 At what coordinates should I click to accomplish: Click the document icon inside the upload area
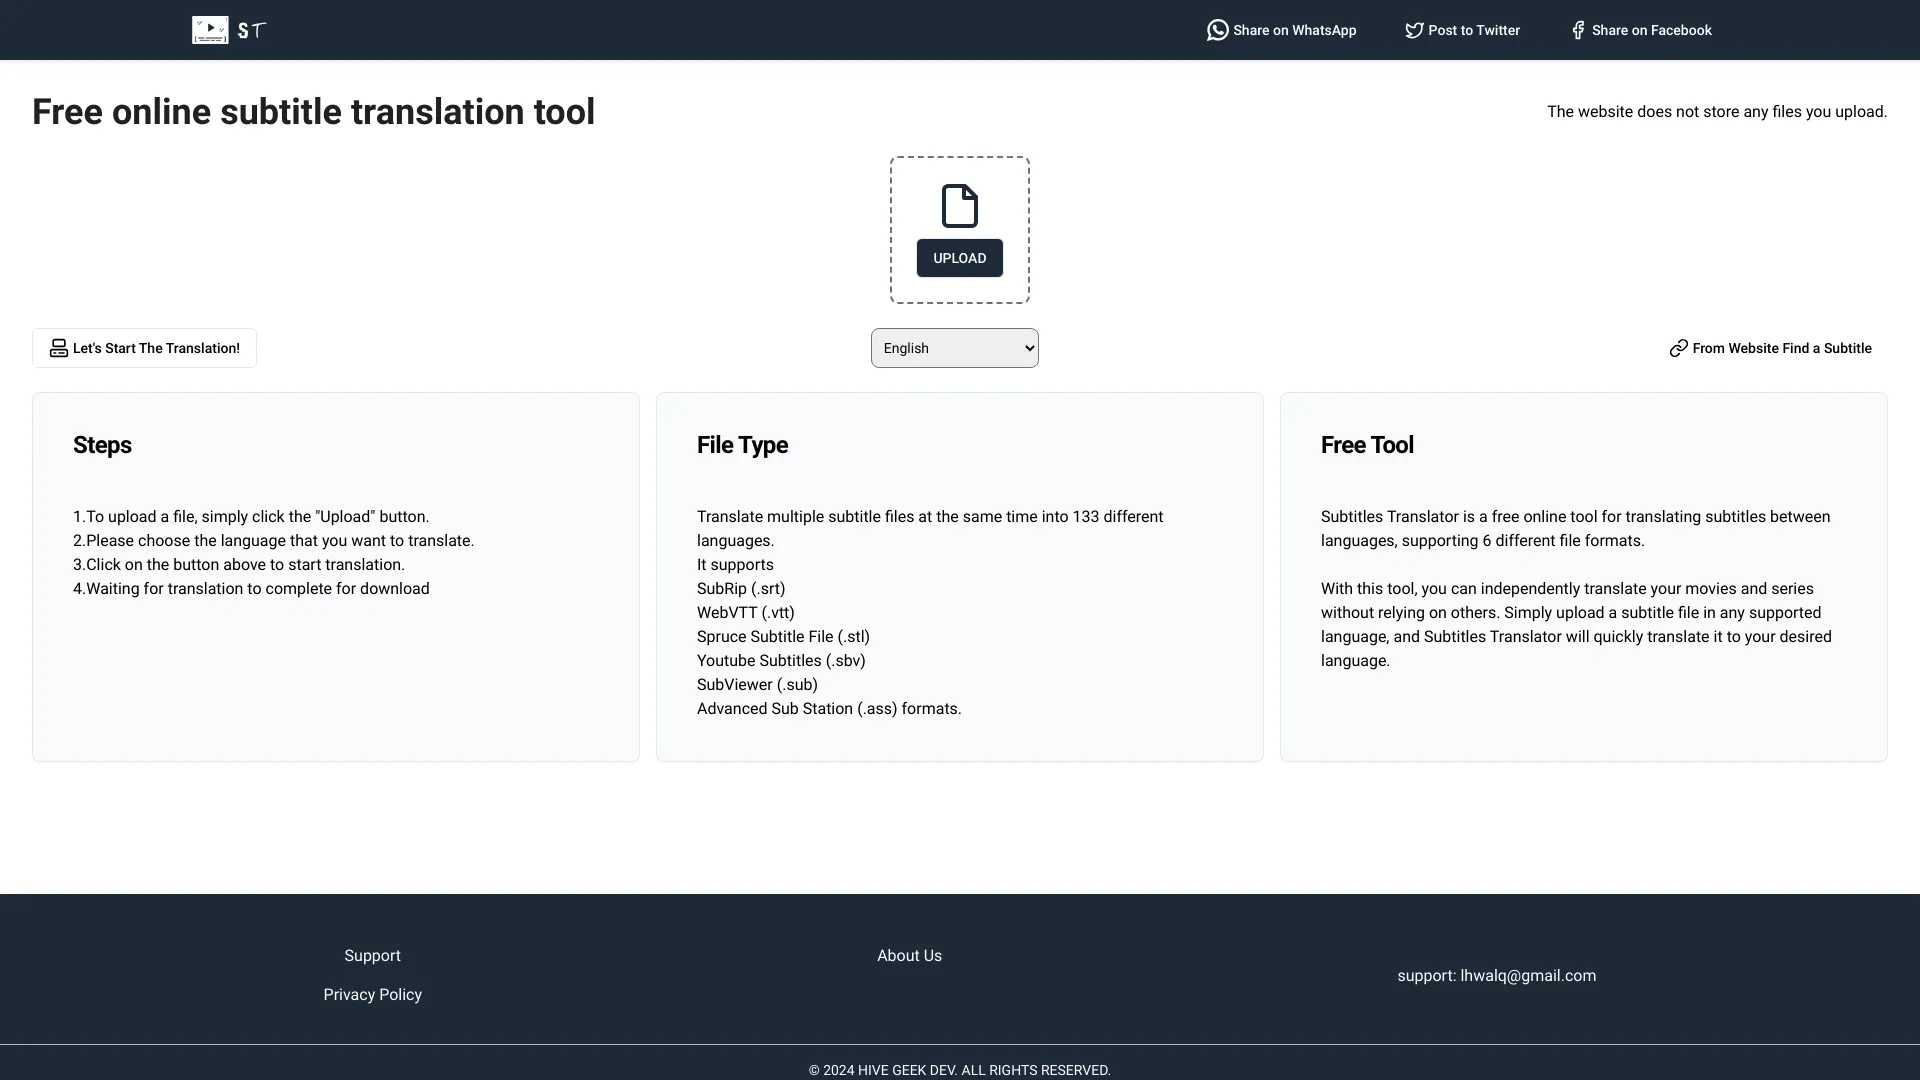point(959,205)
